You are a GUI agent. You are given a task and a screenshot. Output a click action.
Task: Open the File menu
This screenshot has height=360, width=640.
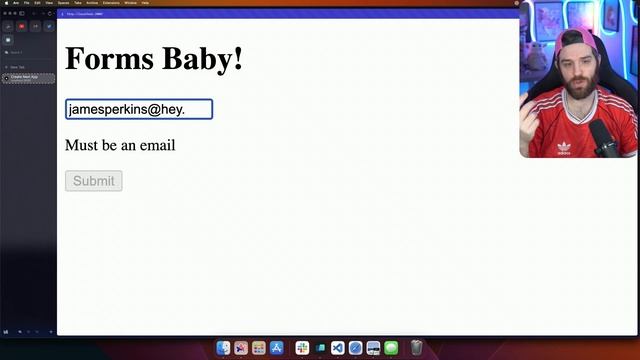[x=27, y=3]
